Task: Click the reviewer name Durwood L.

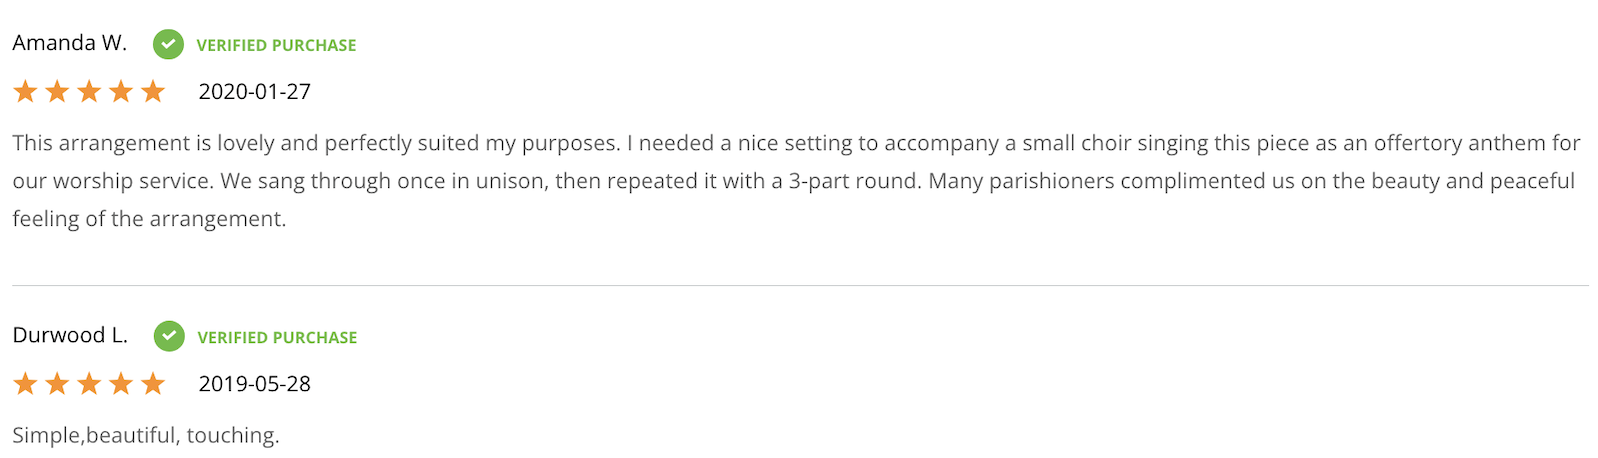Action: click(x=70, y=335)
